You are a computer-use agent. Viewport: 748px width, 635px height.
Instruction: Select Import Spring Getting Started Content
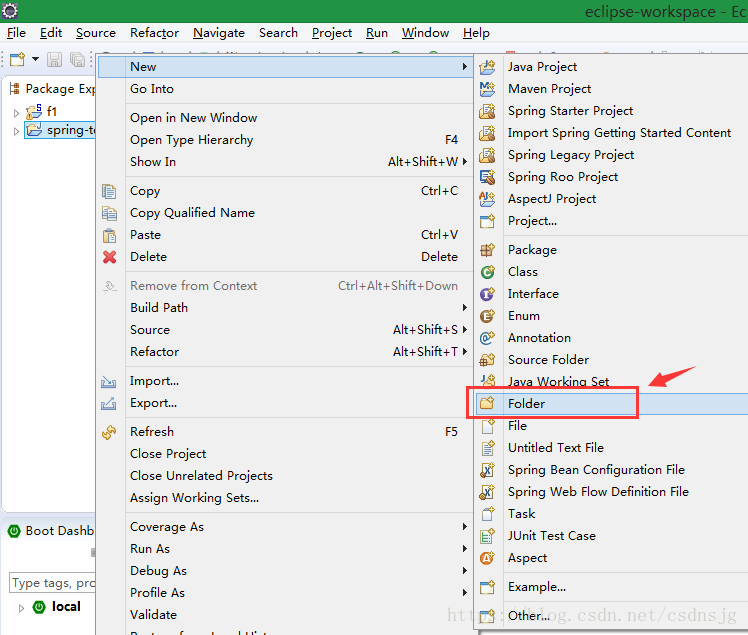612,133
